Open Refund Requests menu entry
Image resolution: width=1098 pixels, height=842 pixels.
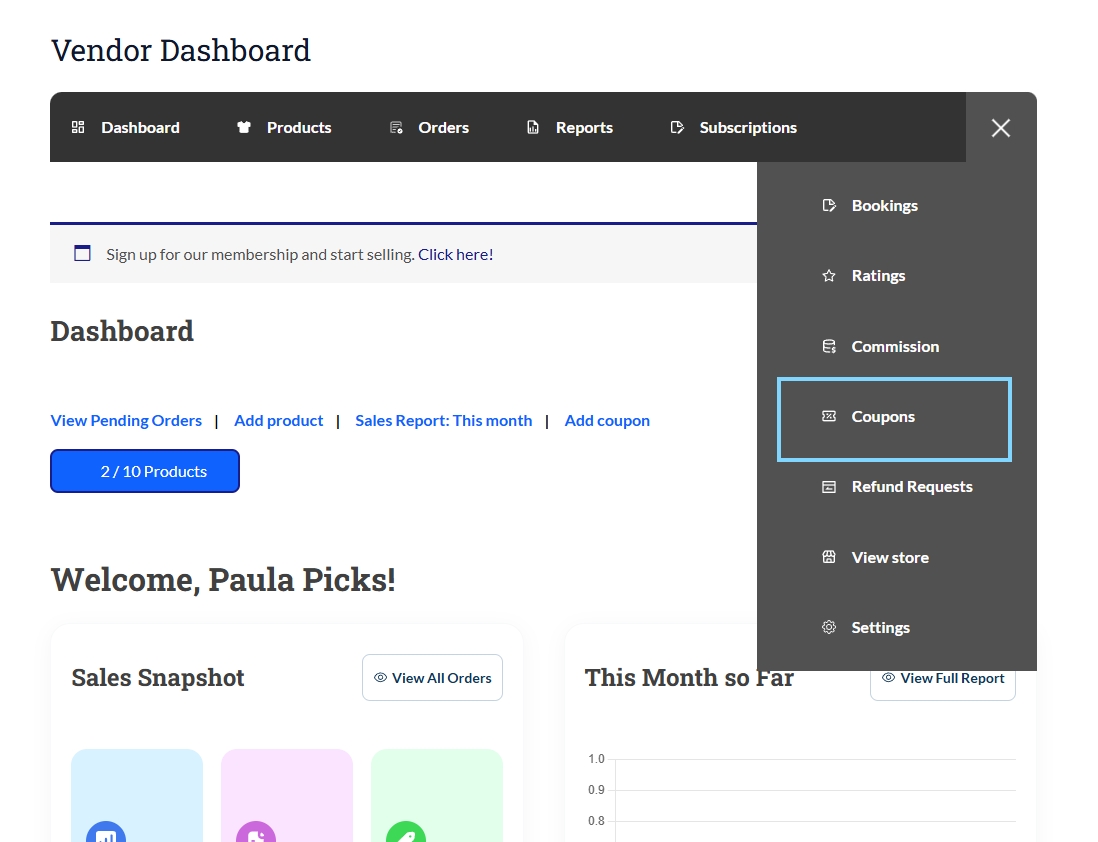tap(911, 487)
